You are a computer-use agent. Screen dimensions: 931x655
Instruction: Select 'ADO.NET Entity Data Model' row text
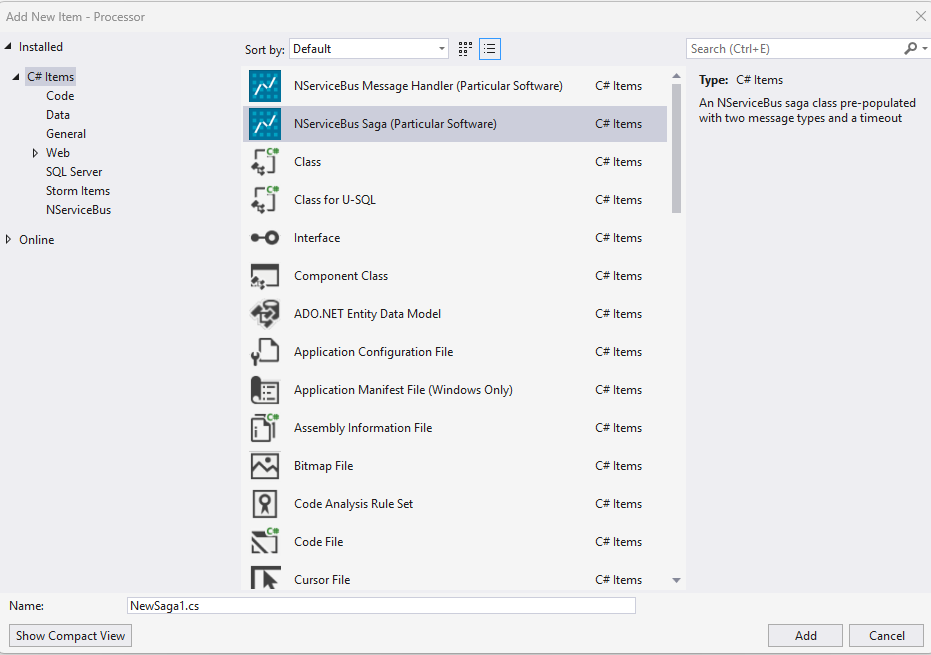point(368,314)
